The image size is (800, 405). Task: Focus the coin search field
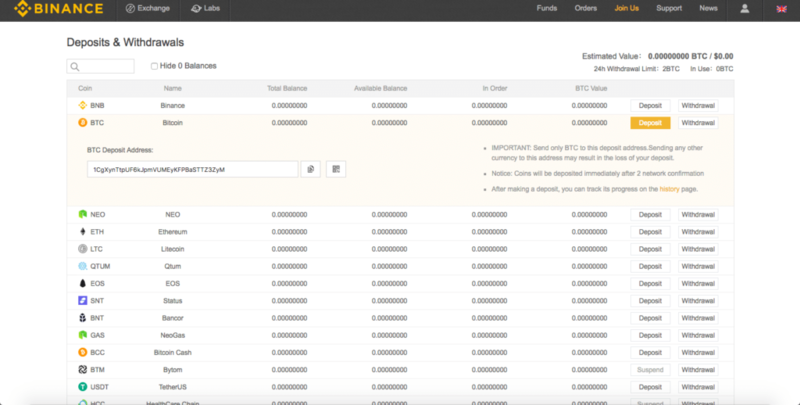(x=101, y=66)
